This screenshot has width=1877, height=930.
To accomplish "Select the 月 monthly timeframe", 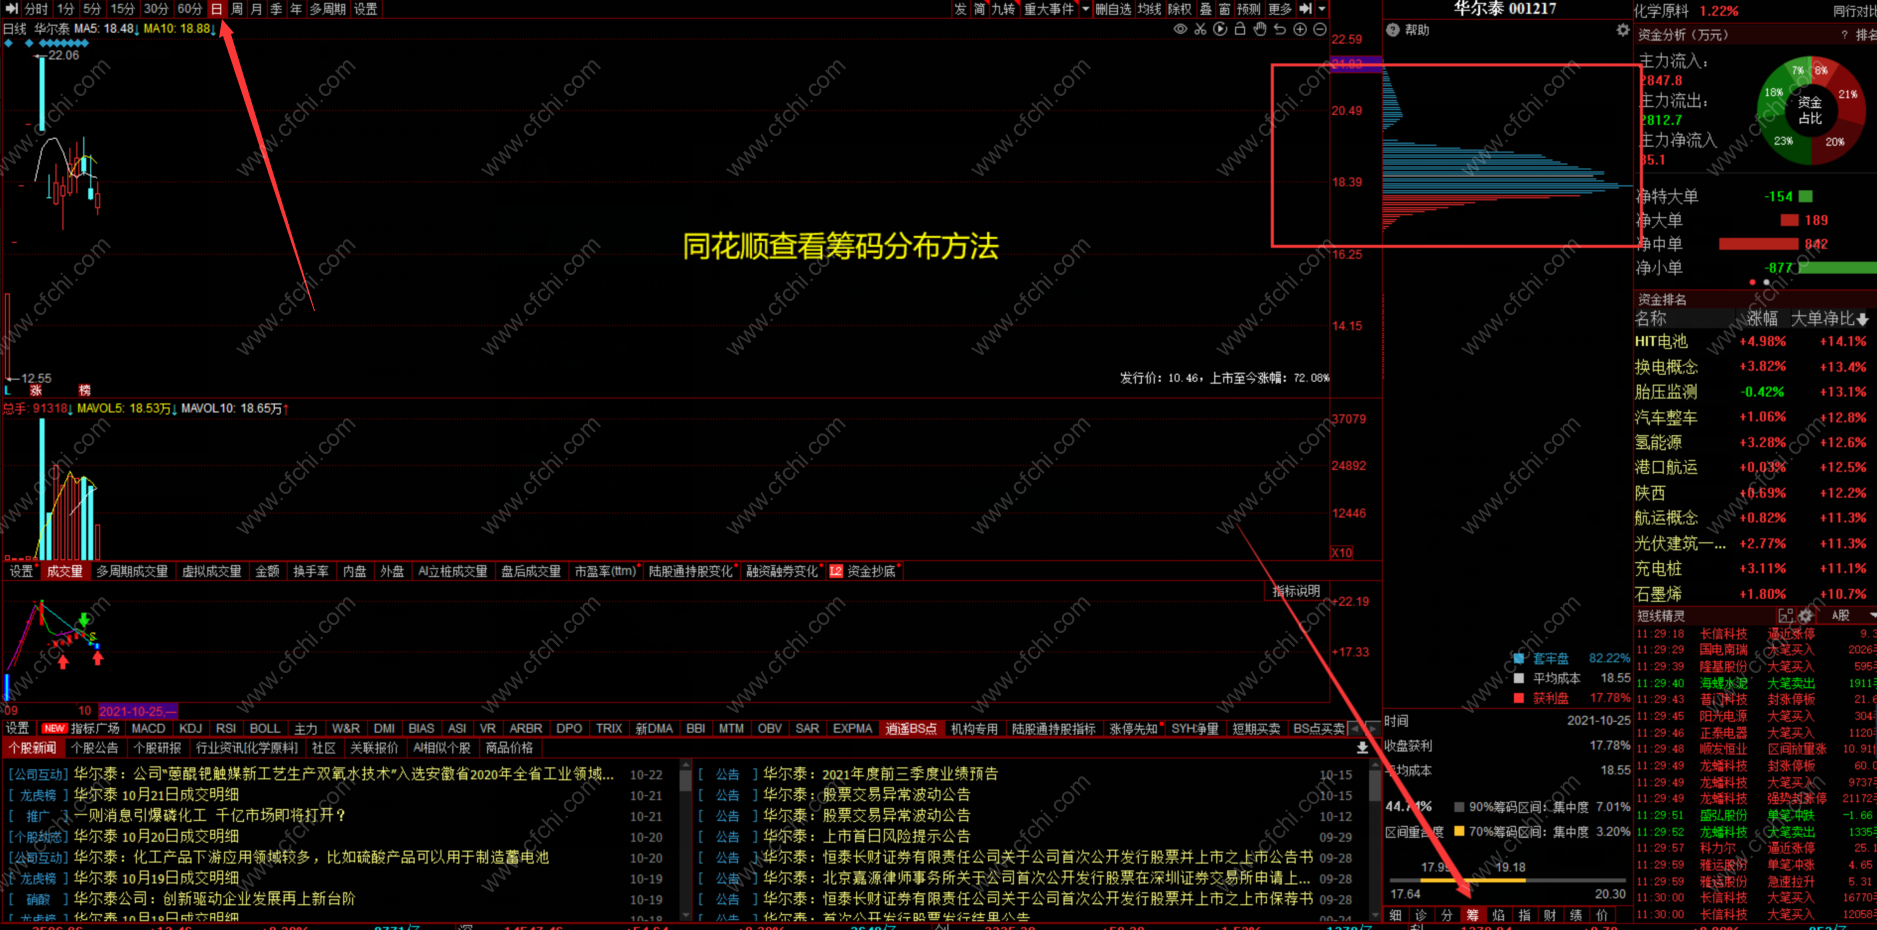I will click(x=257, y=9).
